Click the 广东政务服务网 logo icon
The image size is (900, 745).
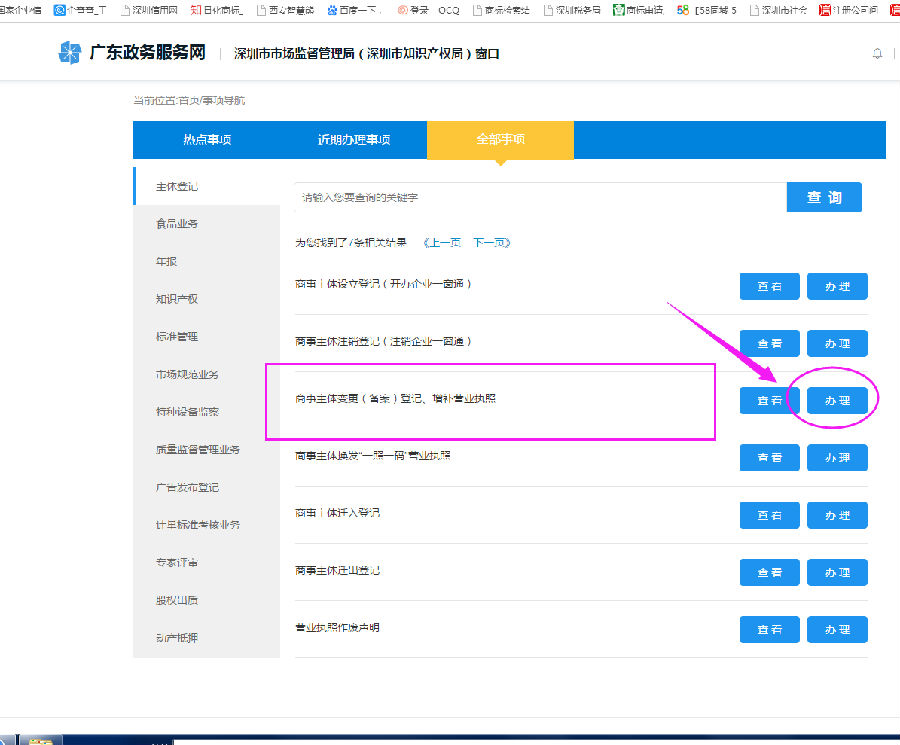point(69,53)
